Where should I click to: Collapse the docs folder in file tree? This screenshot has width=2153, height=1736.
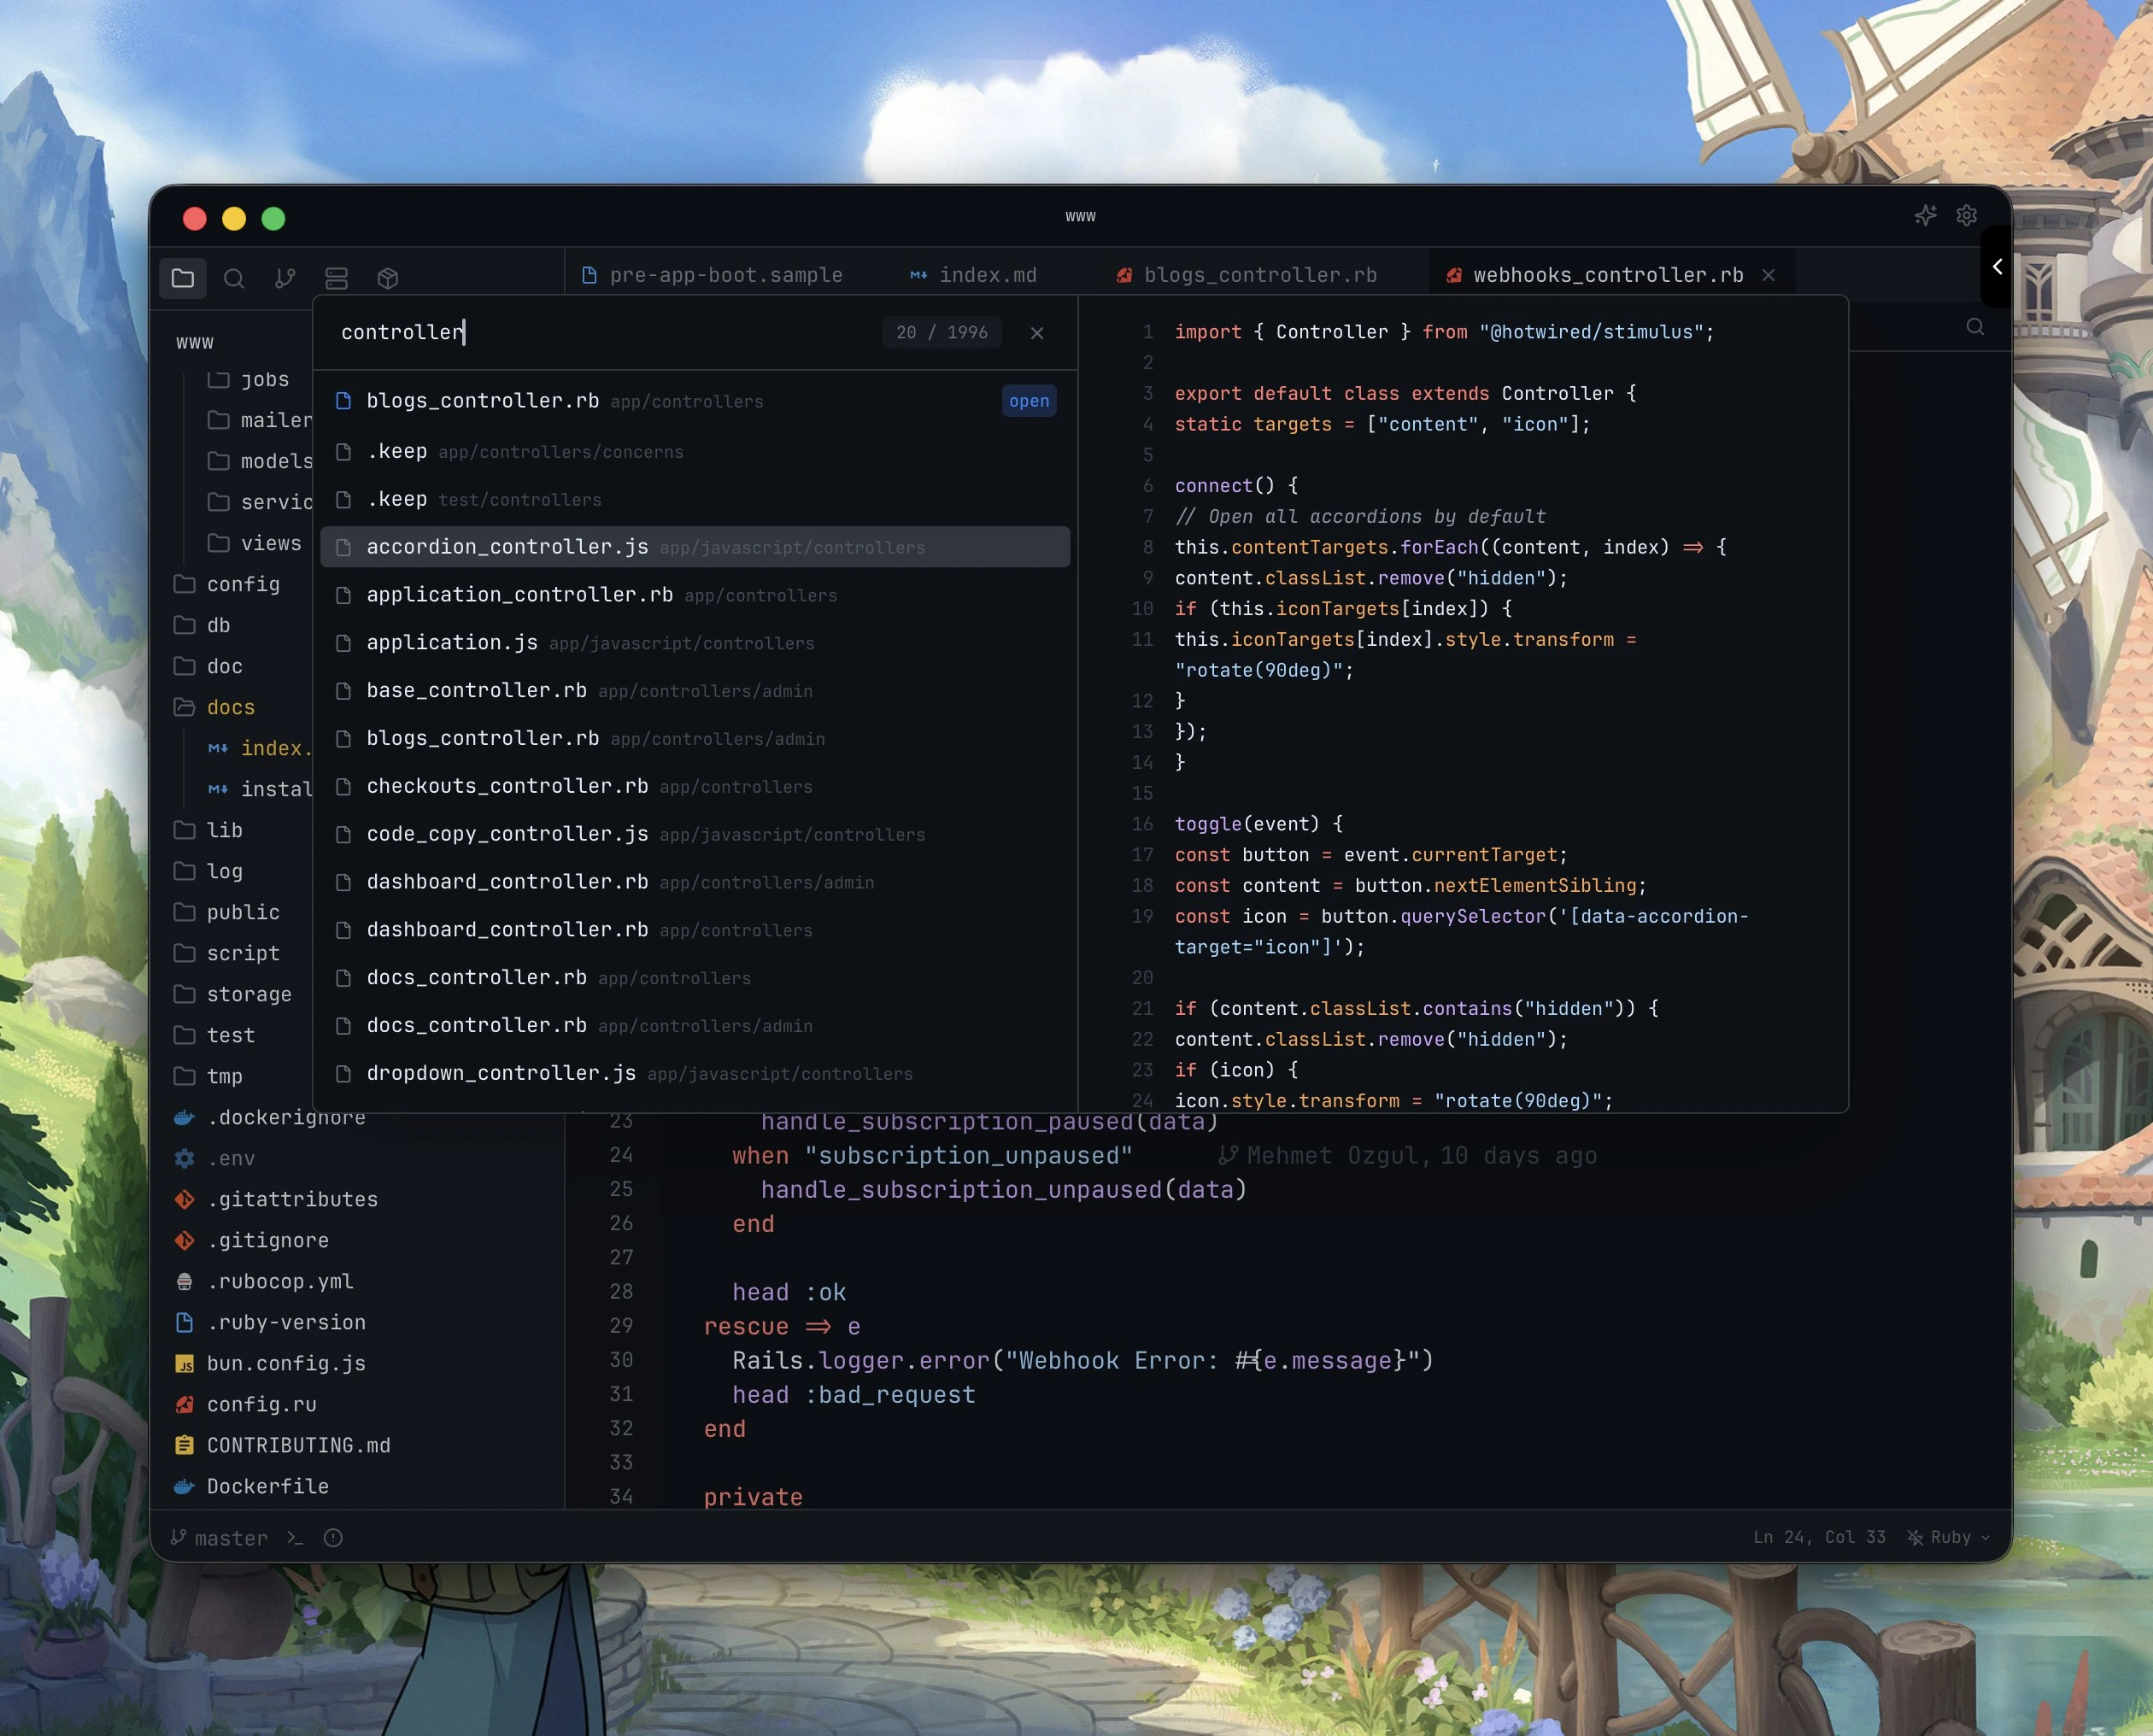(x=230, y=707)
